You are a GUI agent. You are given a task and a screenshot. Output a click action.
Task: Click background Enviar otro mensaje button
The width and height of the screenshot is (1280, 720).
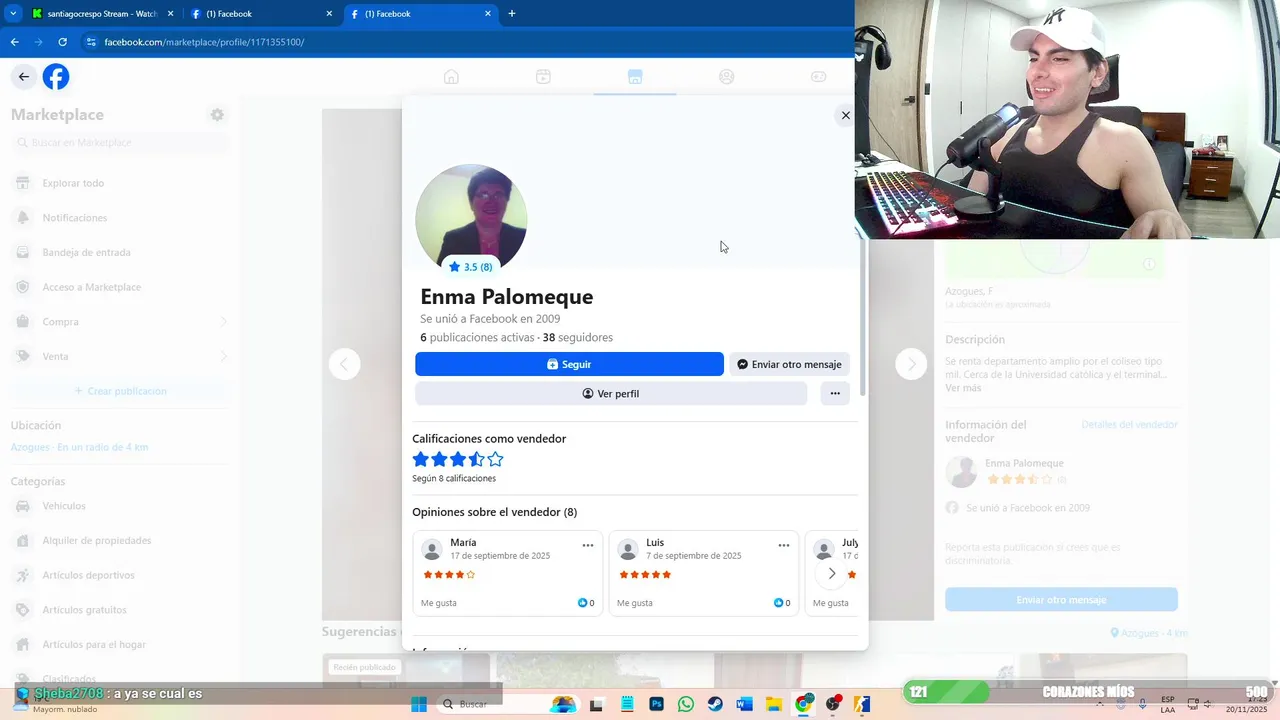click(x=1061, y=600)
